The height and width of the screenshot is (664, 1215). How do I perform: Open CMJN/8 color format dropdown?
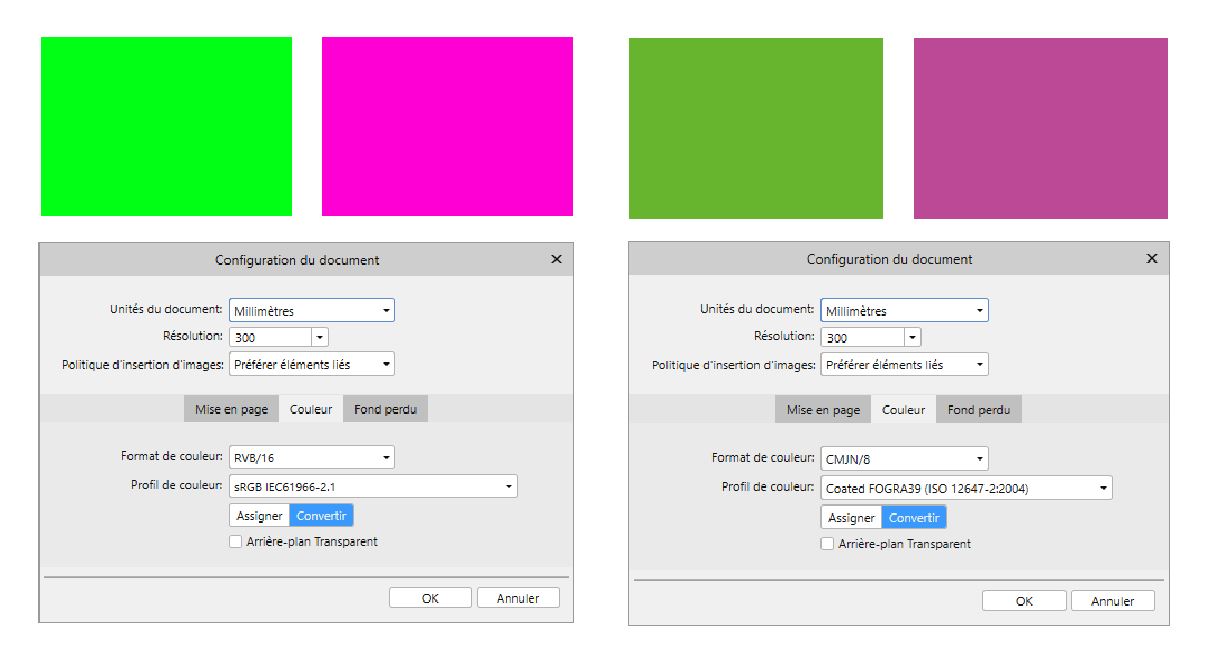pos(904,459)
